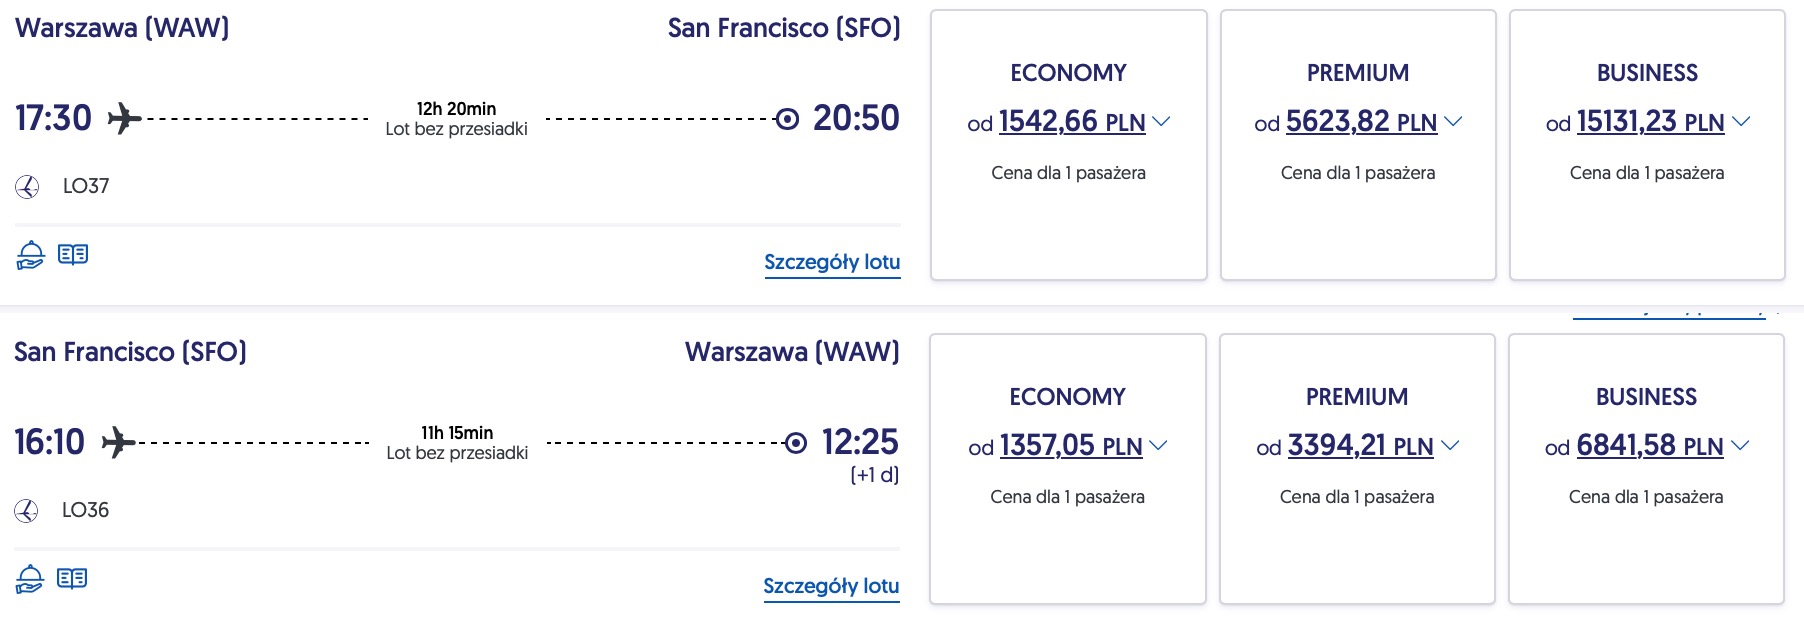Click the magazine icon under flight LO37
Screen dimensions: 1804x625
[73, 255]
